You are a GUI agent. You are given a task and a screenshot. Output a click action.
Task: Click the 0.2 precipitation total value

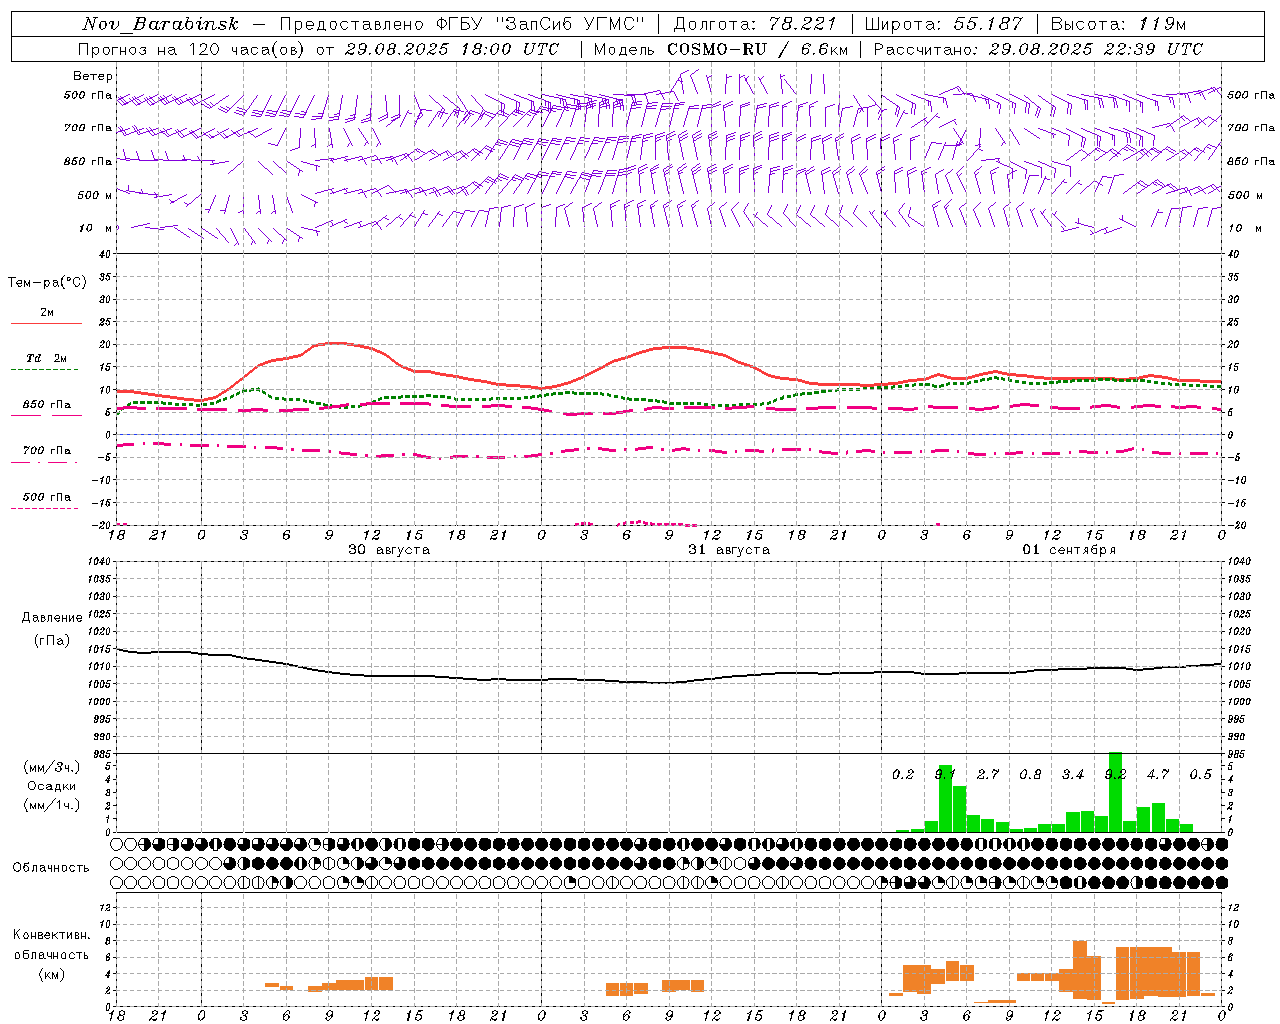(903, 774)
